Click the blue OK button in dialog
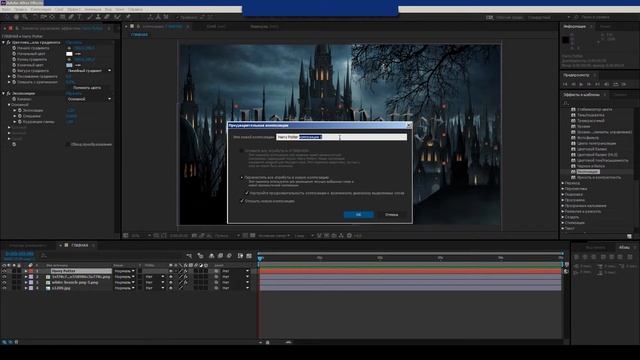Image resolution: width=640 pixels, height=360 pixels. pos(358,215)
